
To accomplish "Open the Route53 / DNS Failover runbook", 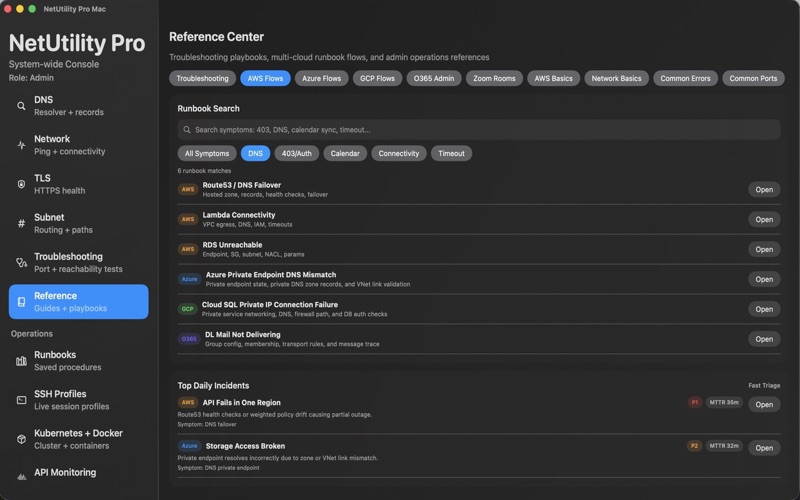I will [x=764, y=189].
